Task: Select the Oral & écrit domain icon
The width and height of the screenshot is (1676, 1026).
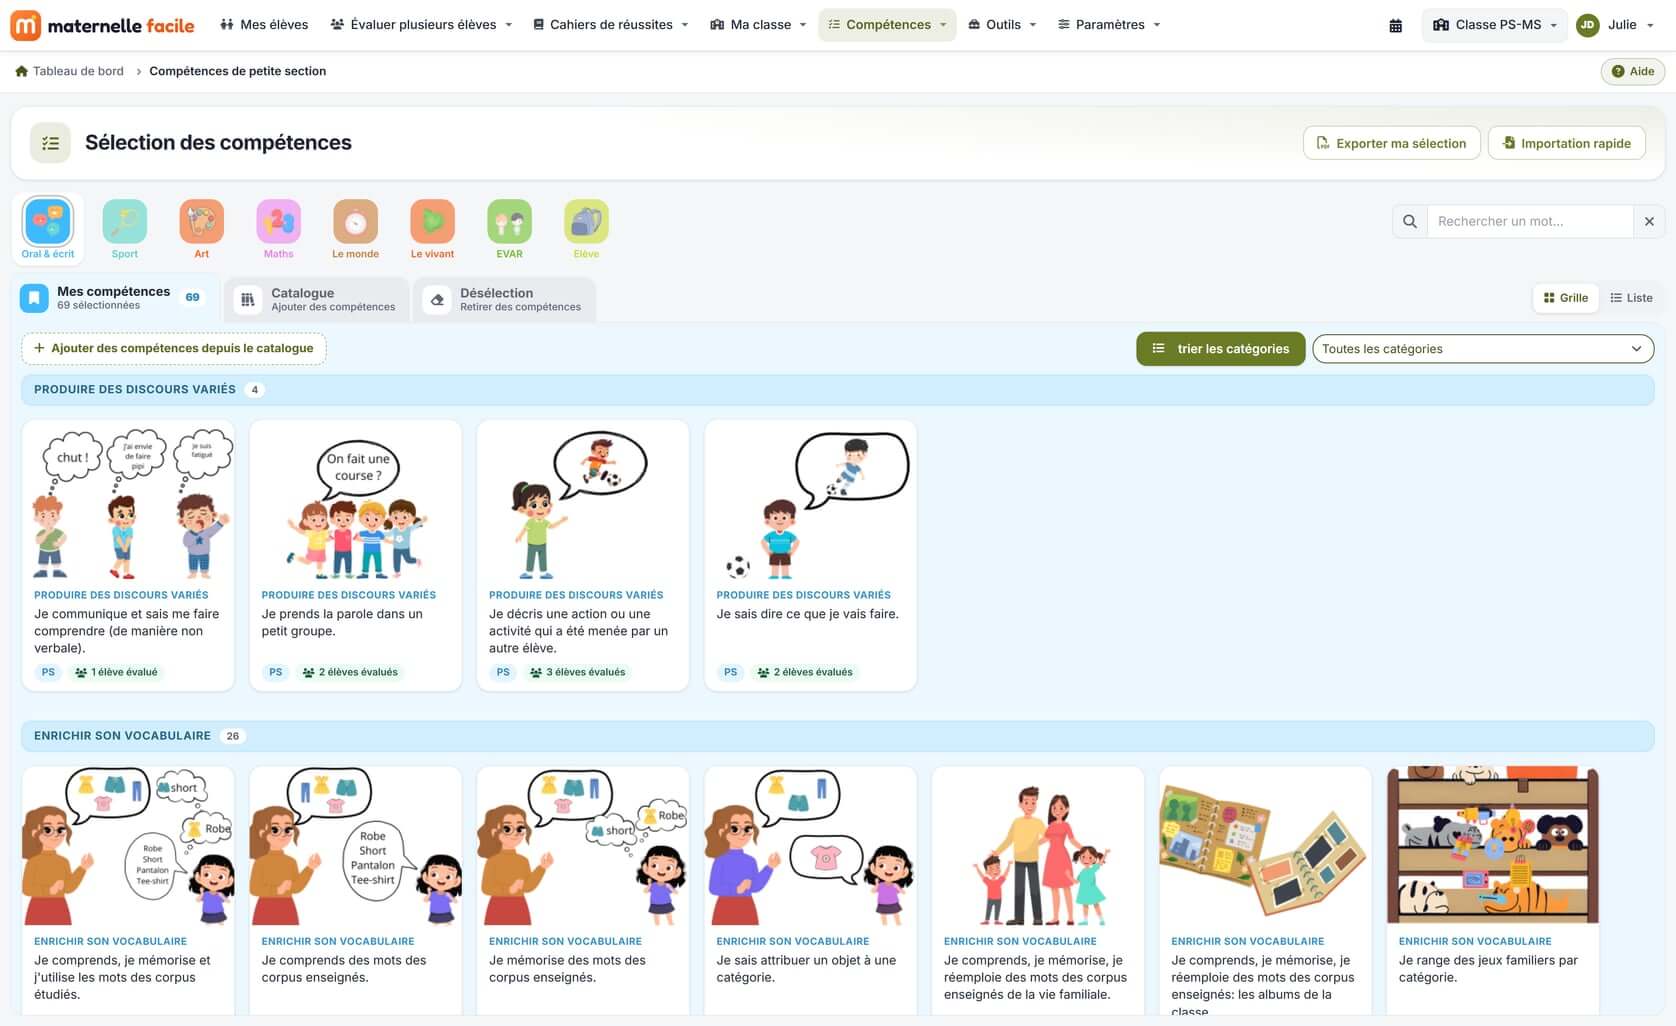Action: [x=48, y=222]
